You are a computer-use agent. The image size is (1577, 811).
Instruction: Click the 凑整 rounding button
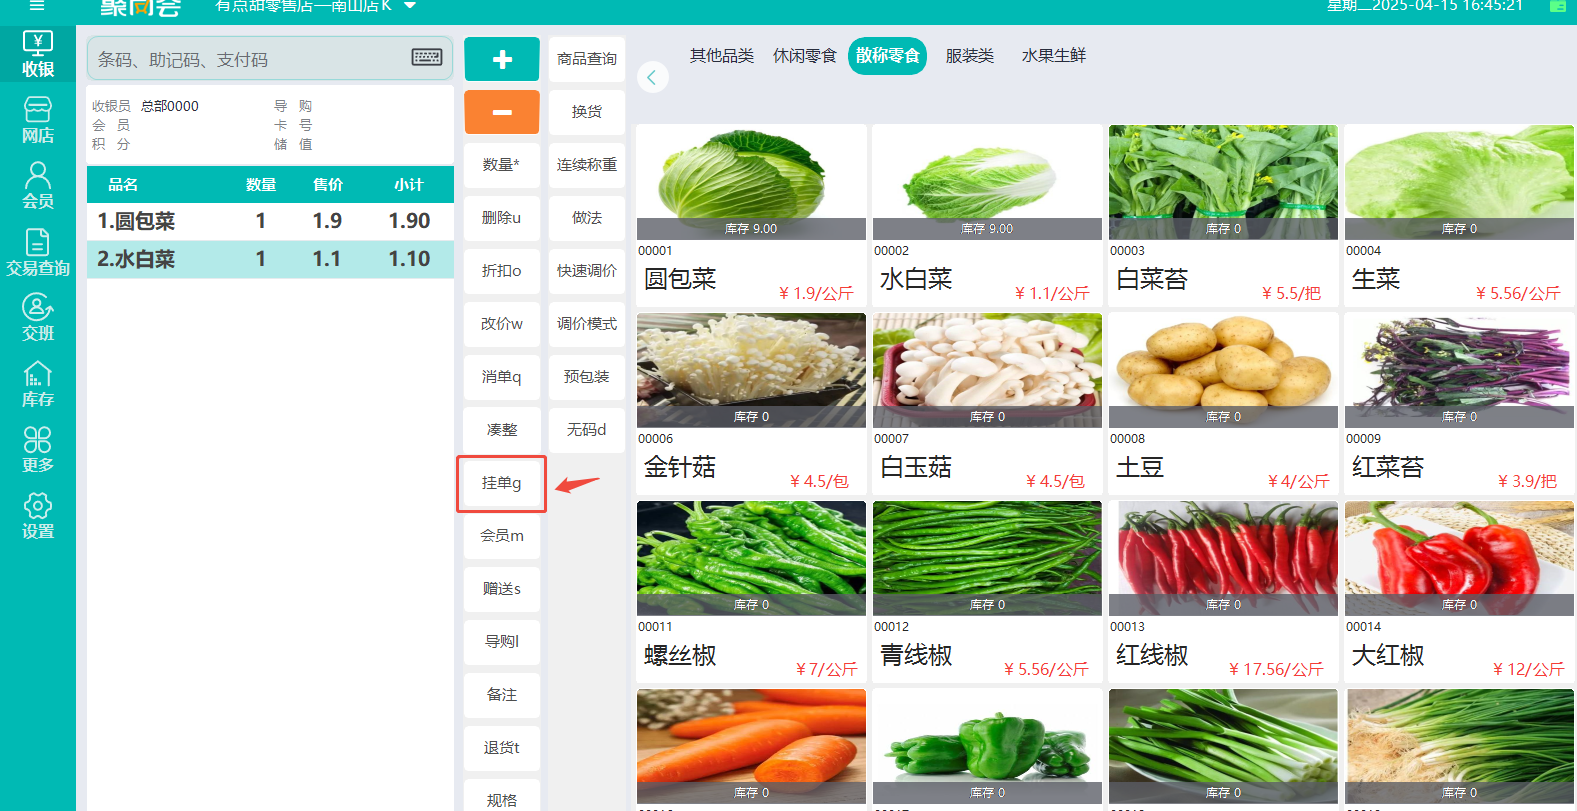tap(502, 430)
